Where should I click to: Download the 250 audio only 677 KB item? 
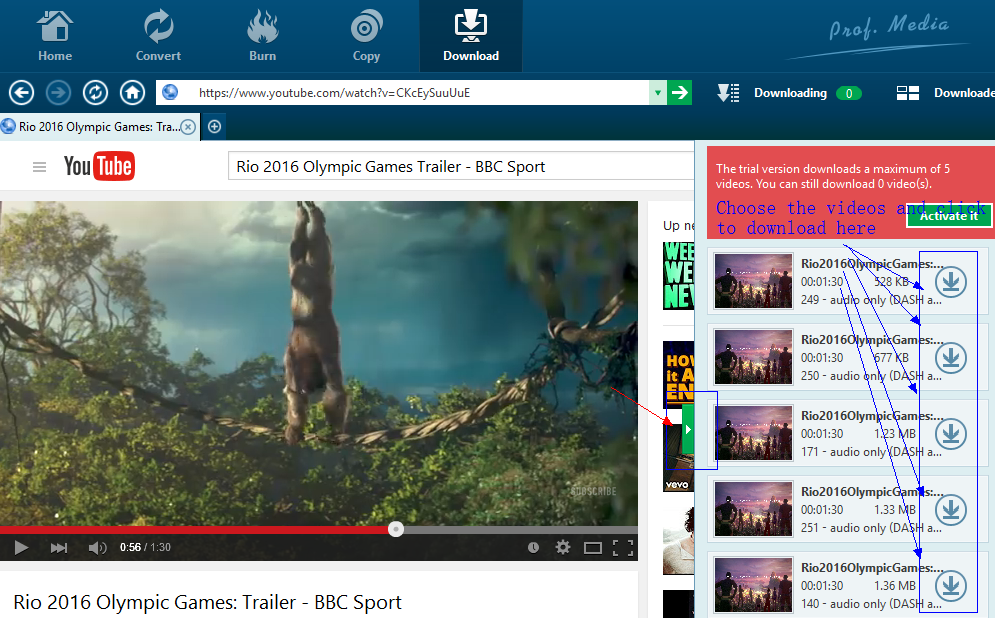point(951,357)
